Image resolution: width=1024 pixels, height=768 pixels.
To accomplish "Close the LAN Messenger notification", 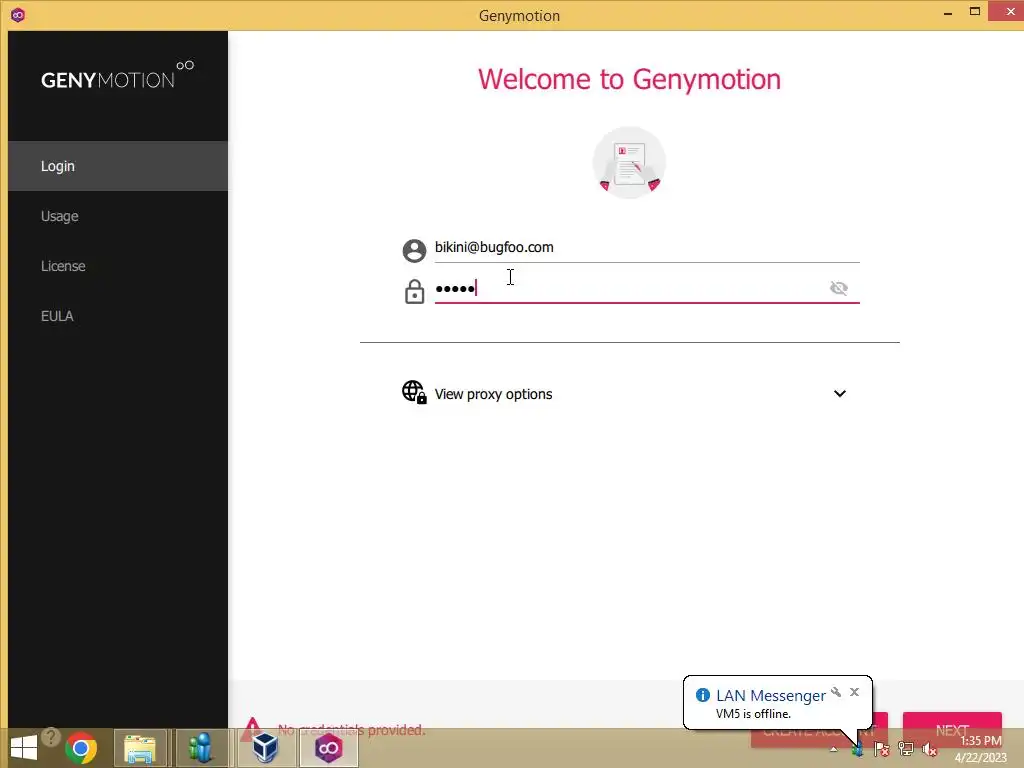I will 854,692.
